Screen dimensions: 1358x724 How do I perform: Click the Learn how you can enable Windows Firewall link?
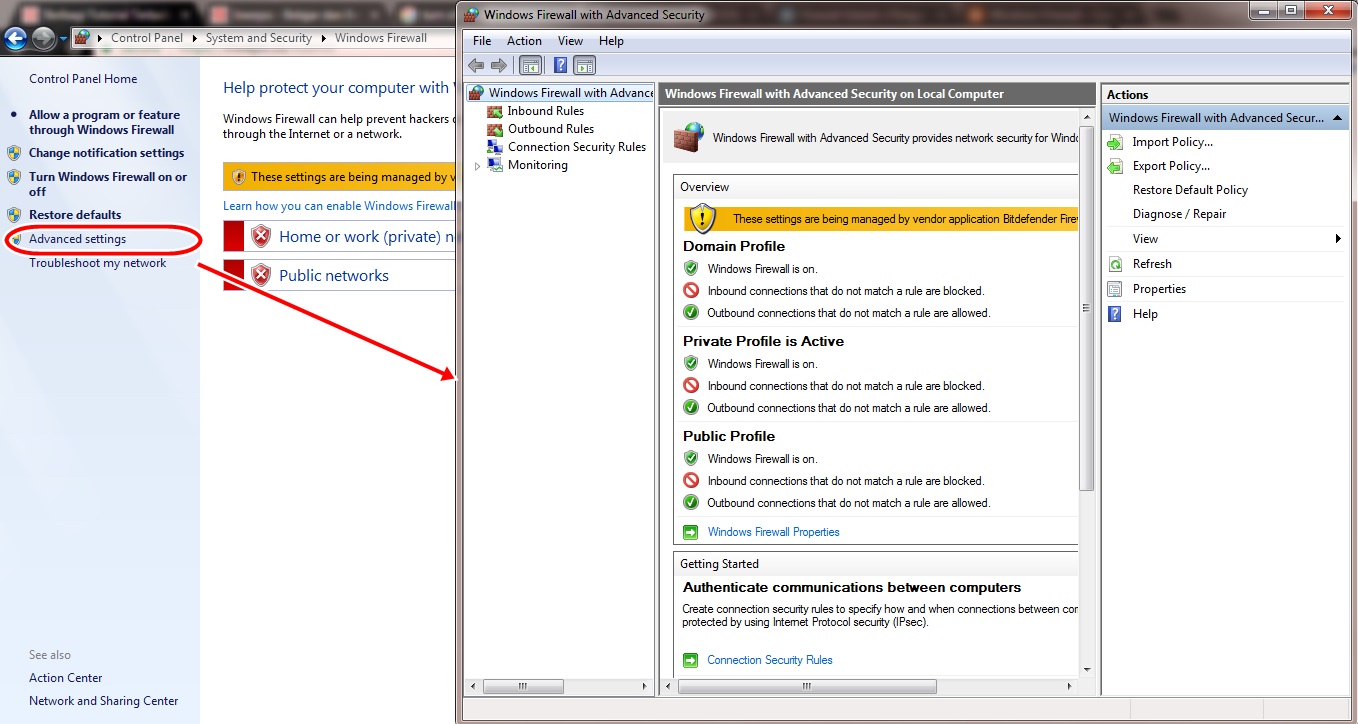[339, 206]
